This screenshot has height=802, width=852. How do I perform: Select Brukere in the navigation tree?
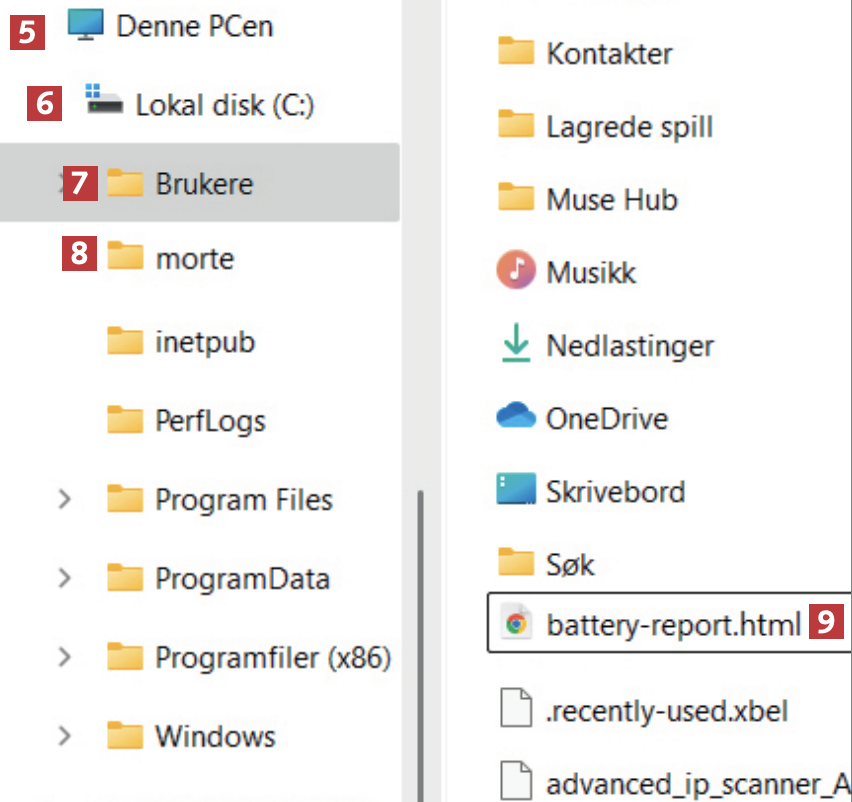(204, 183)
